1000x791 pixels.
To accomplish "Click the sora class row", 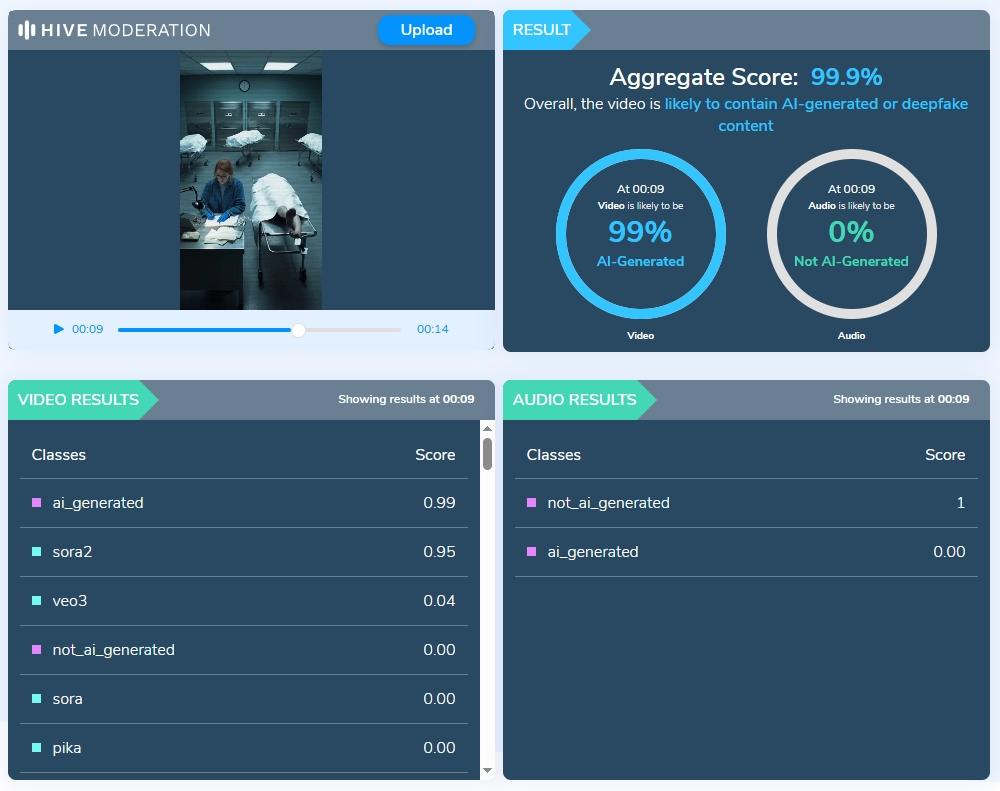I will [243, 699].
